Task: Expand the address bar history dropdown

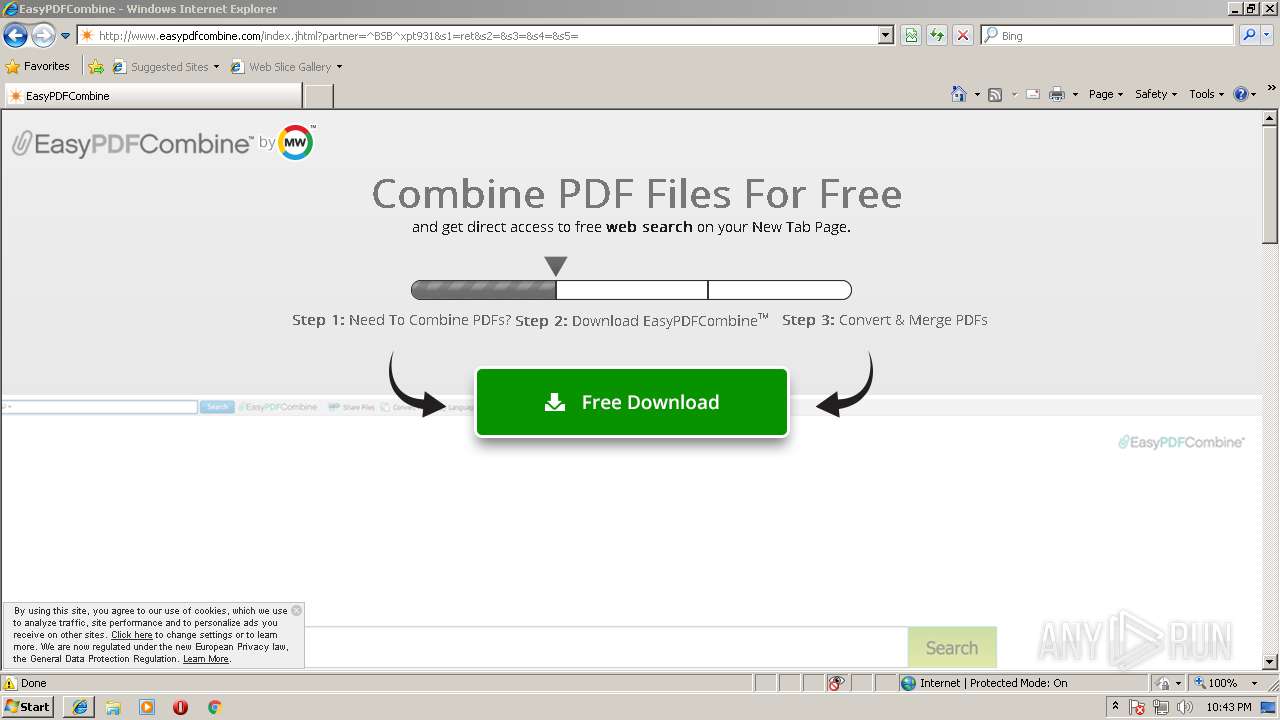Action: click(886, 35)
